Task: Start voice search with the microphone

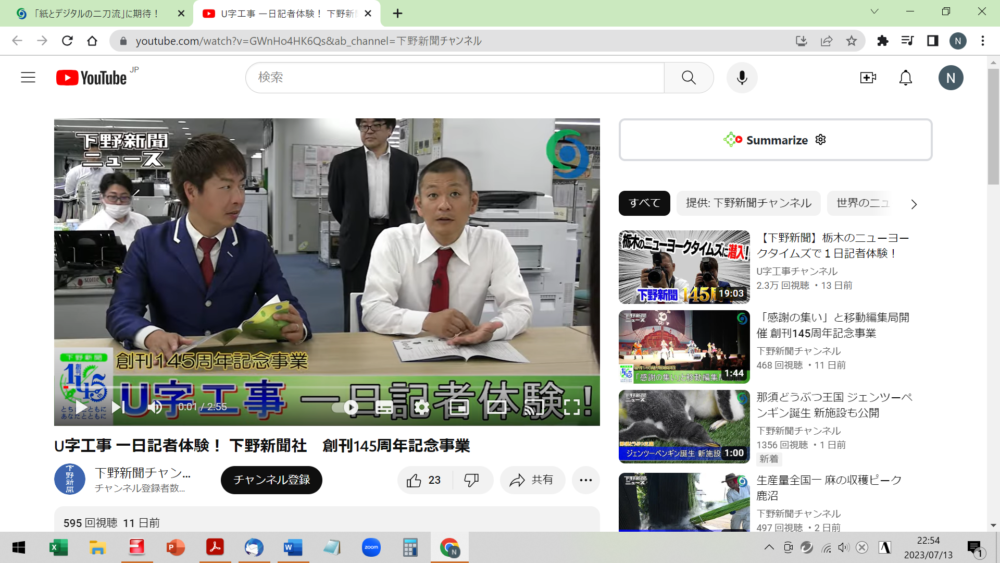Action: pos(741,78)
